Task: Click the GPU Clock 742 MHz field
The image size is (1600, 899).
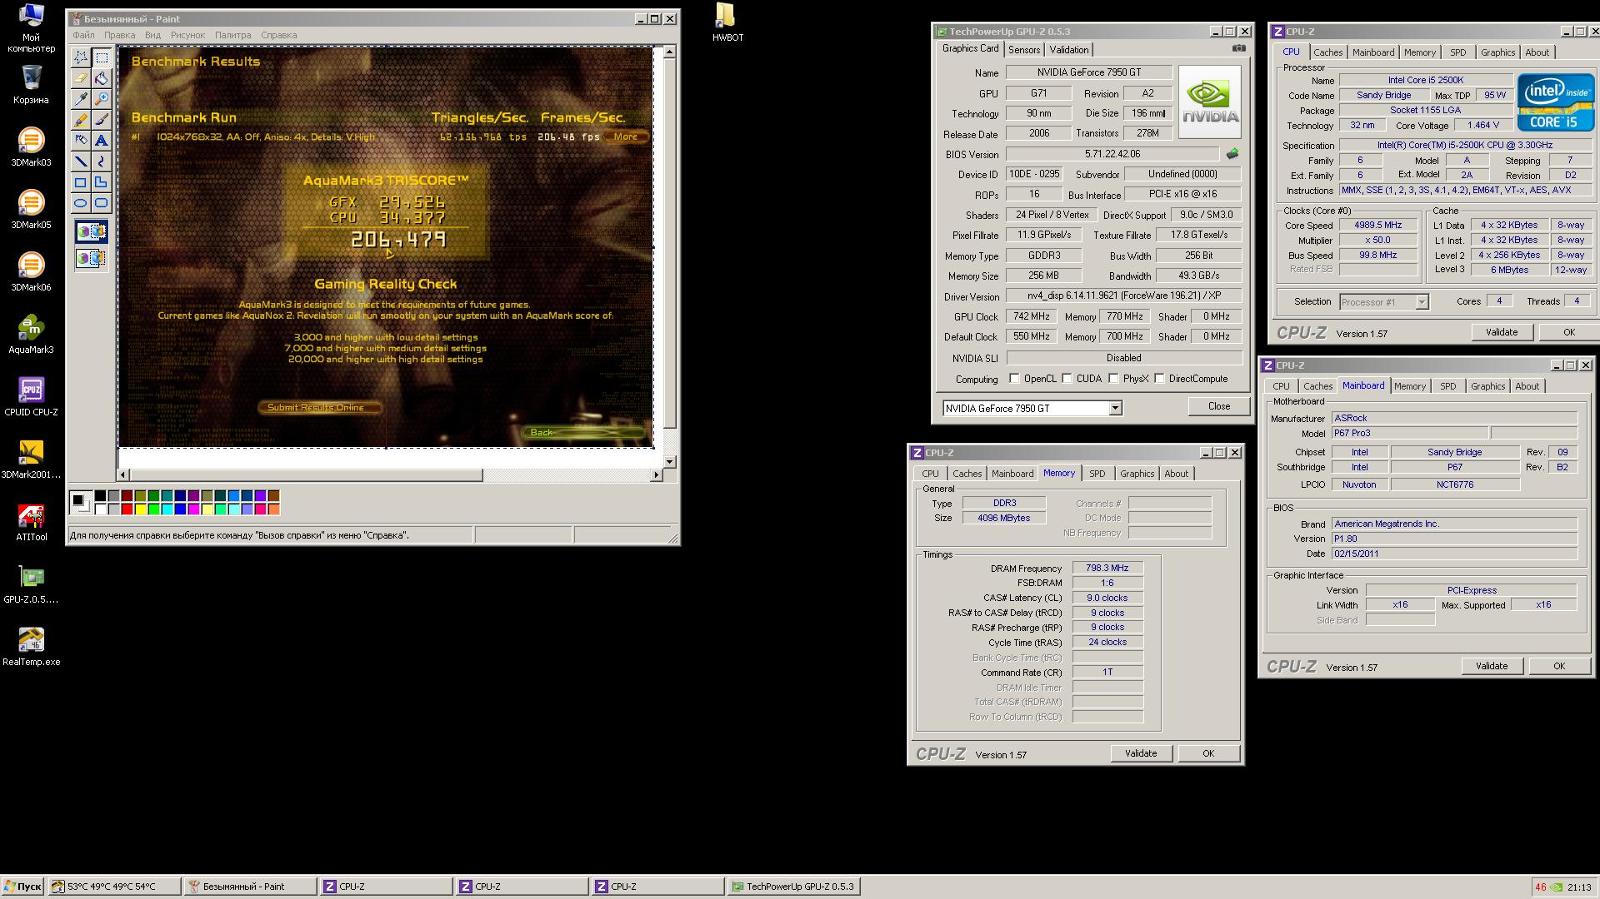Action: tap(1031, 316)
